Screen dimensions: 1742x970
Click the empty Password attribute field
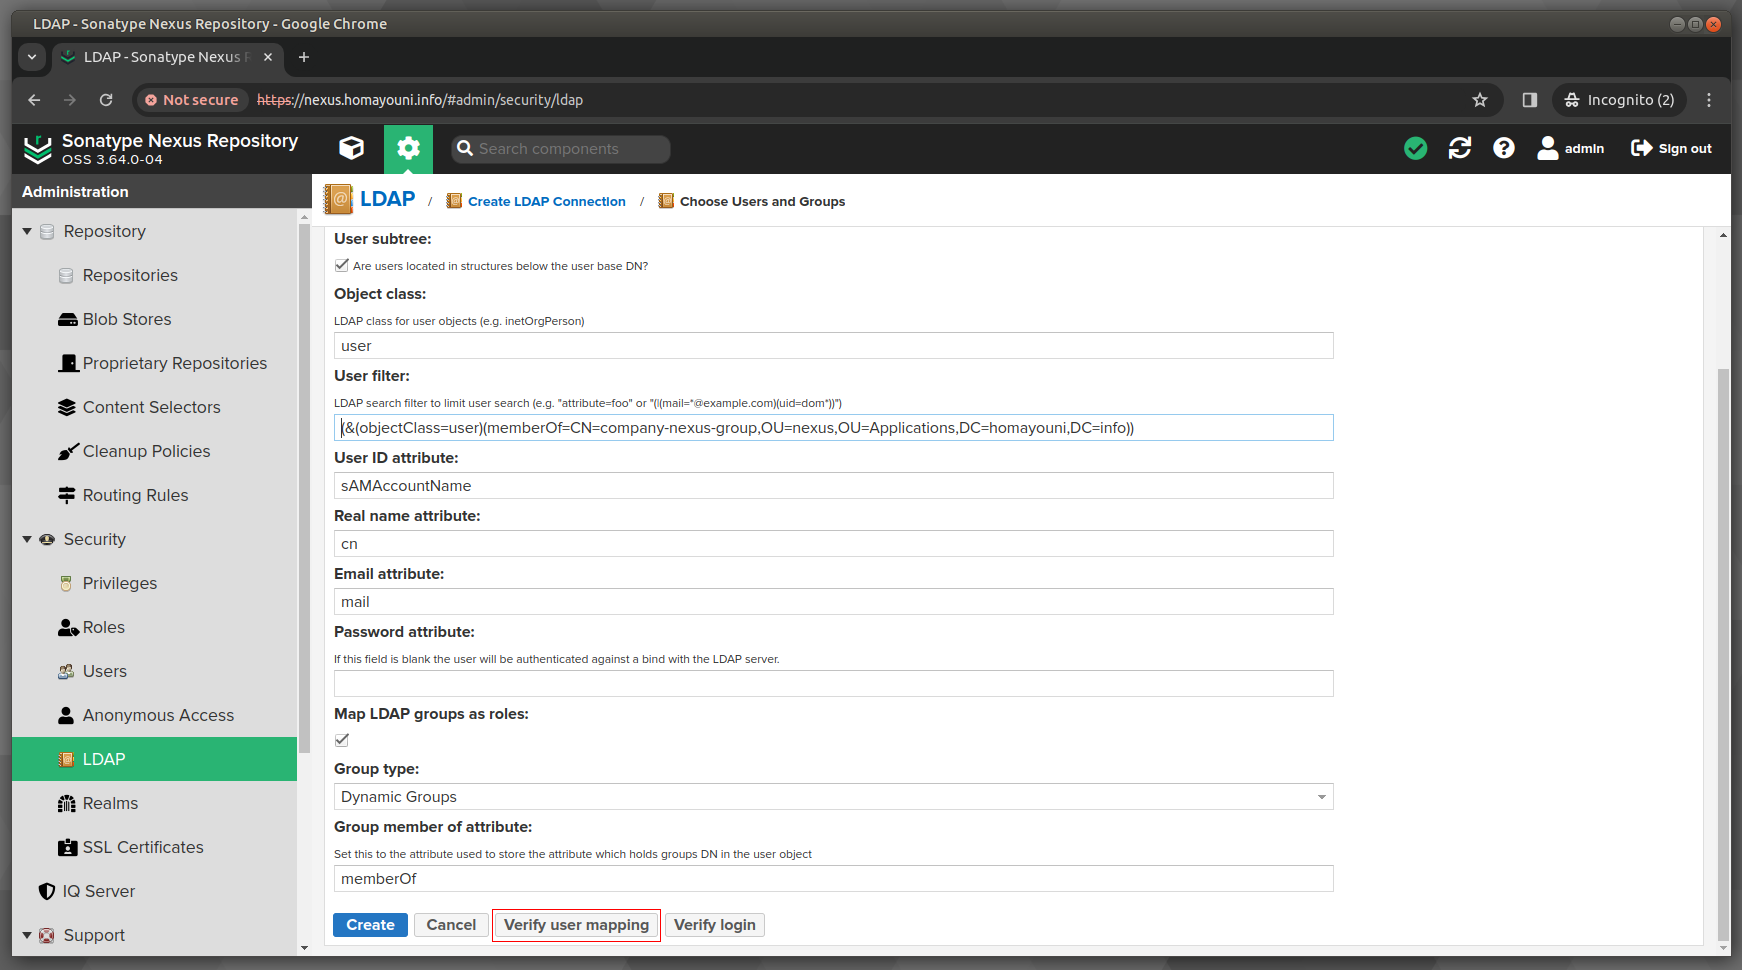point(833,684)
